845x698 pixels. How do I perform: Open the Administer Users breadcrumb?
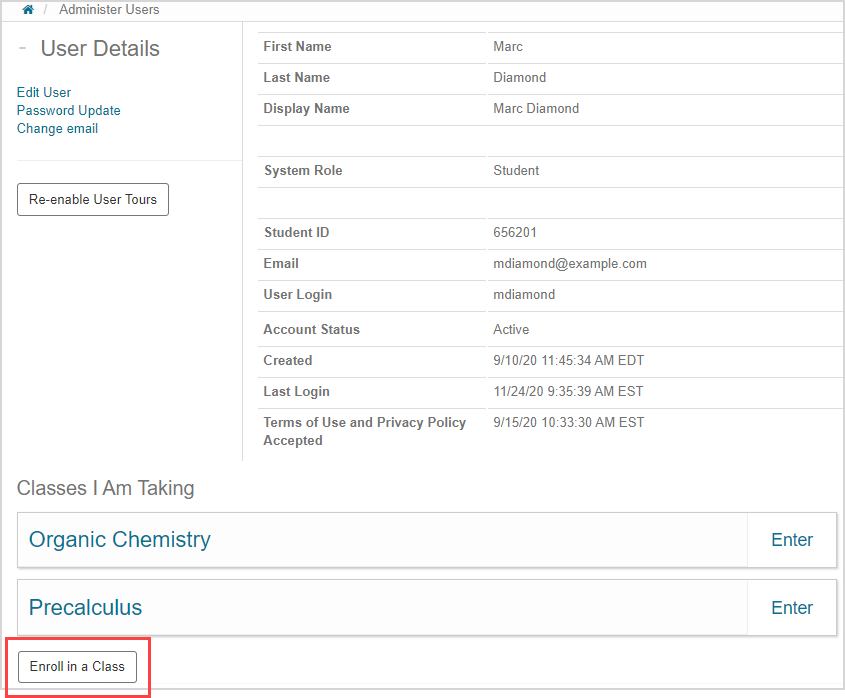(x=109, y=10)
